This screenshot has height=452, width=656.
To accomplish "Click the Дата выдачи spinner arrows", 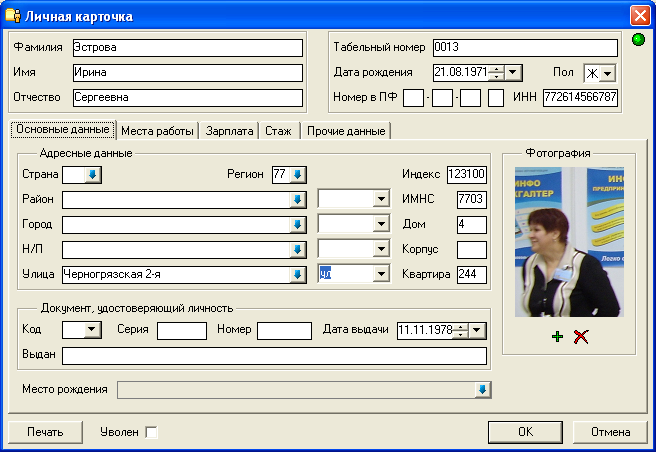I will [460, 331].
